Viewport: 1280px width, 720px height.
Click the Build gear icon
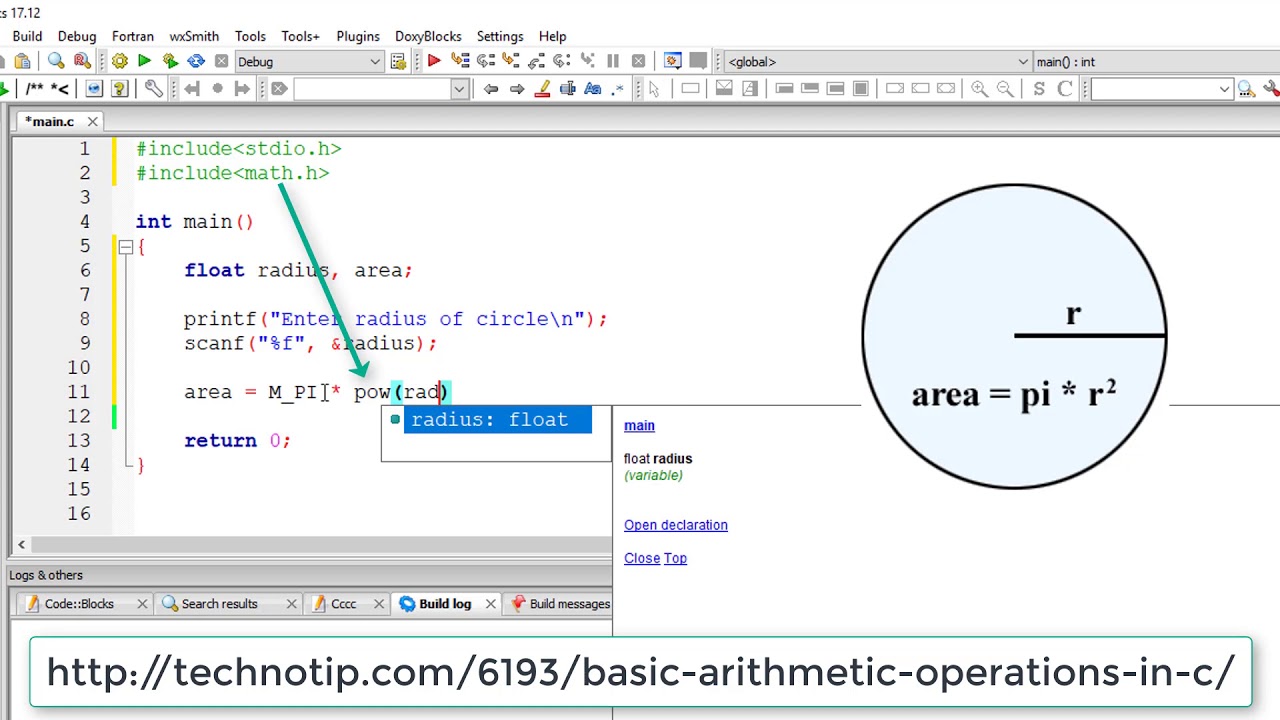pos(119,62)
